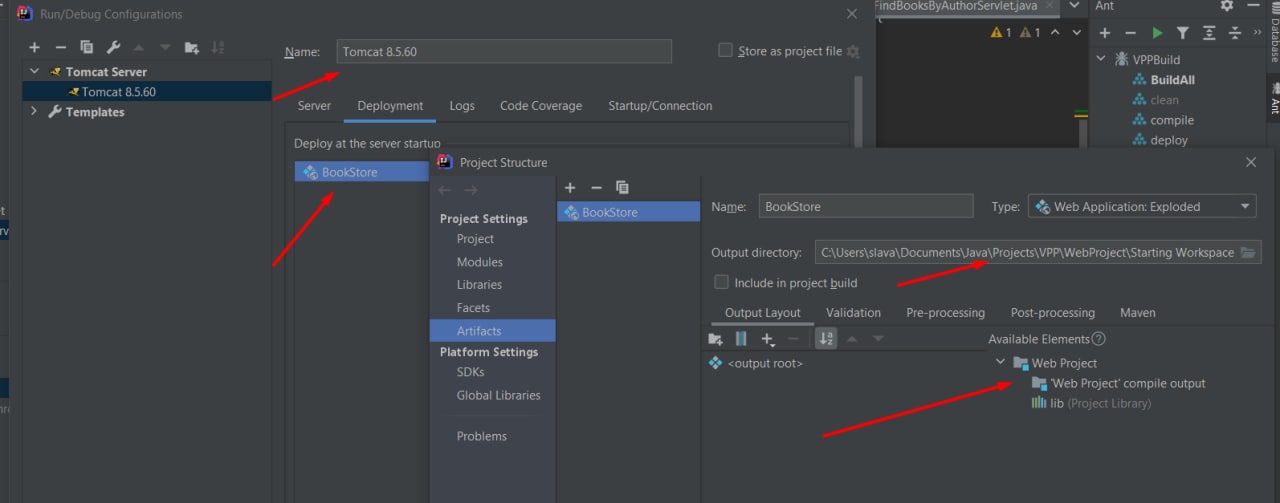Open the Code Coverage tab

click(x=541, y=106)
